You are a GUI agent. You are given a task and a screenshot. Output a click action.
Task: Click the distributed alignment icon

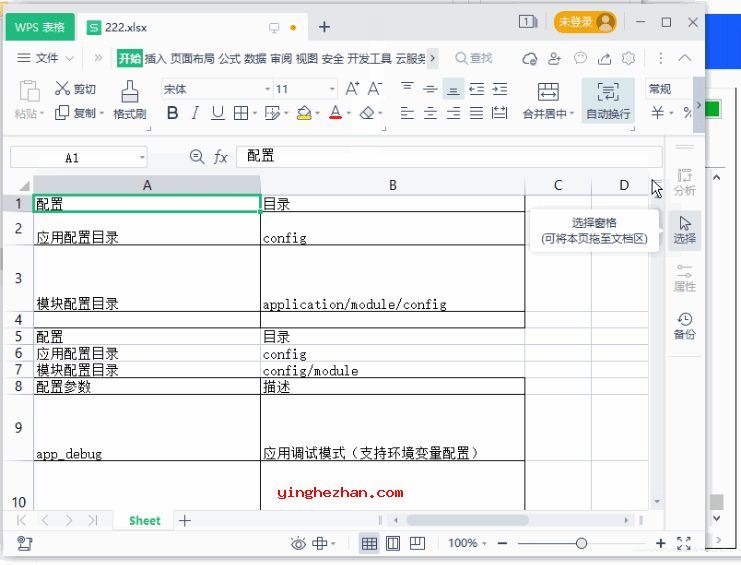(500, 113)
